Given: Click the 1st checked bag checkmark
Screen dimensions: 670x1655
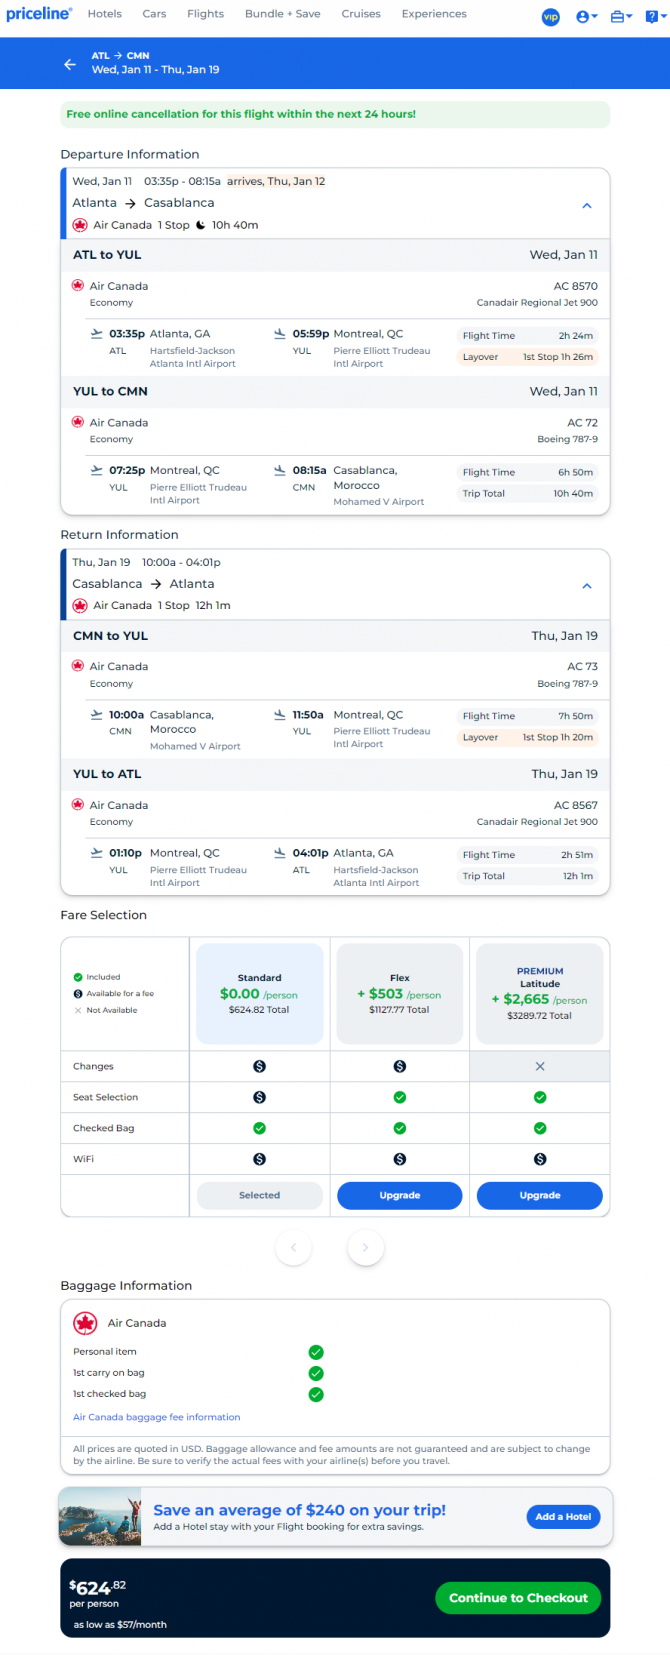Looking at the screenshot, I should click(x=316, y=1394).
